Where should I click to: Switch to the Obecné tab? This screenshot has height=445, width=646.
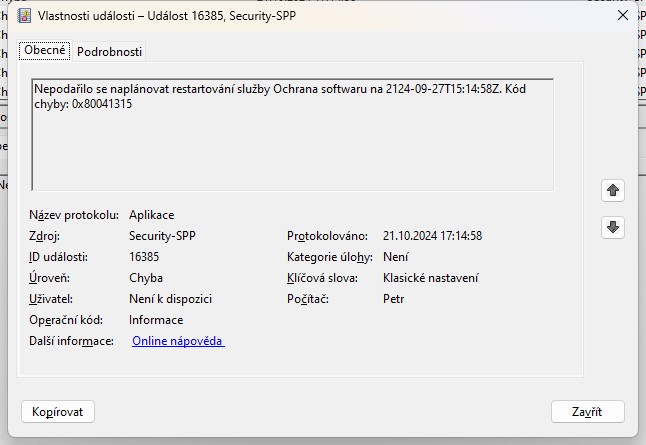(45, 51)
